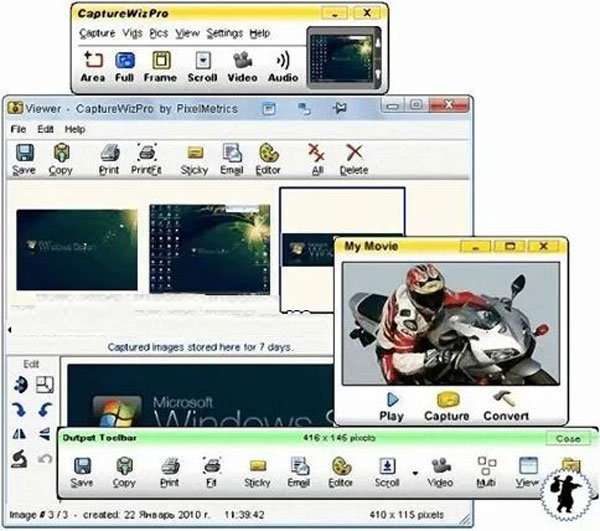This screenshot has width=600, height=531.
Task: Click the delete All icon in Viewer
Action: point(317,159)
